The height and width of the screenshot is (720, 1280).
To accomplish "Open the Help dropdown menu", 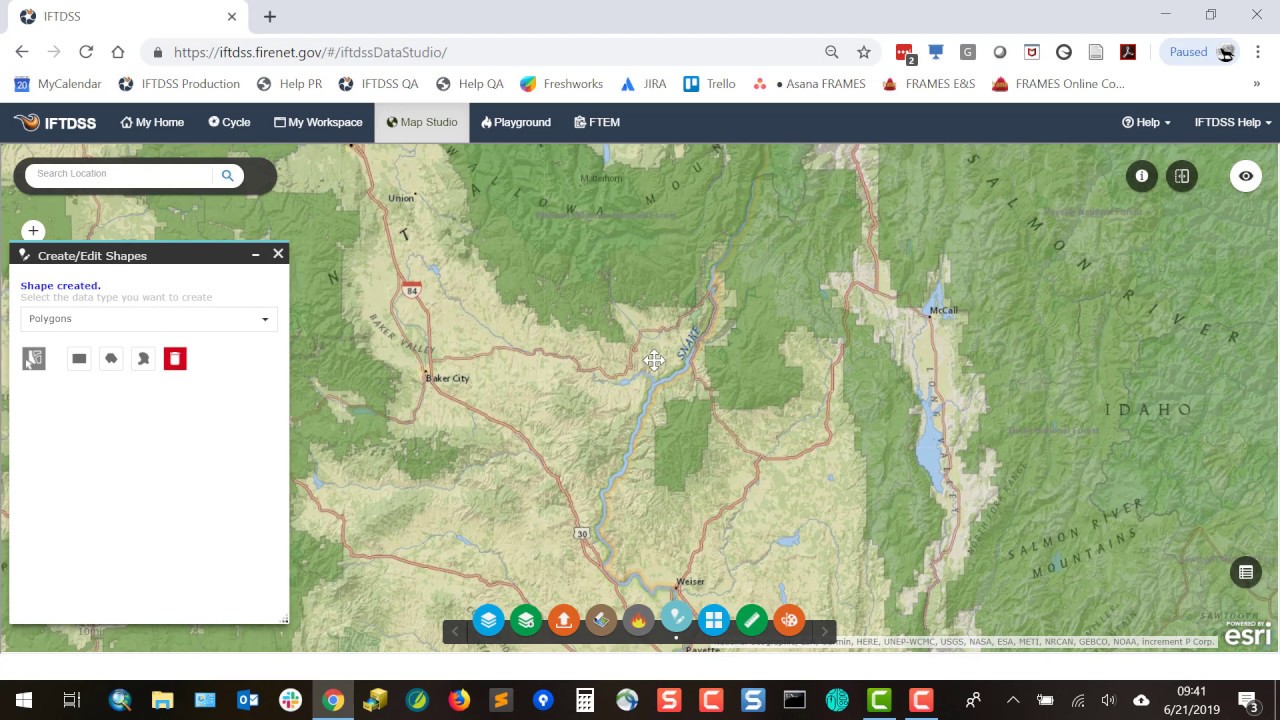I will coord(1146,122).
